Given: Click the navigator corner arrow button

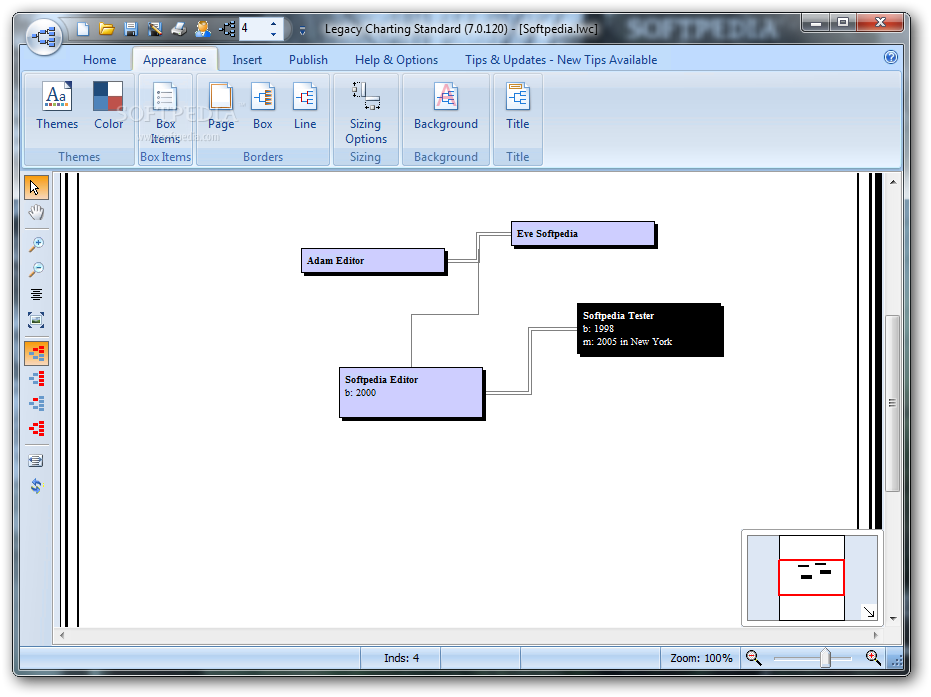Looking at the screenshot, I should [869, 612].
